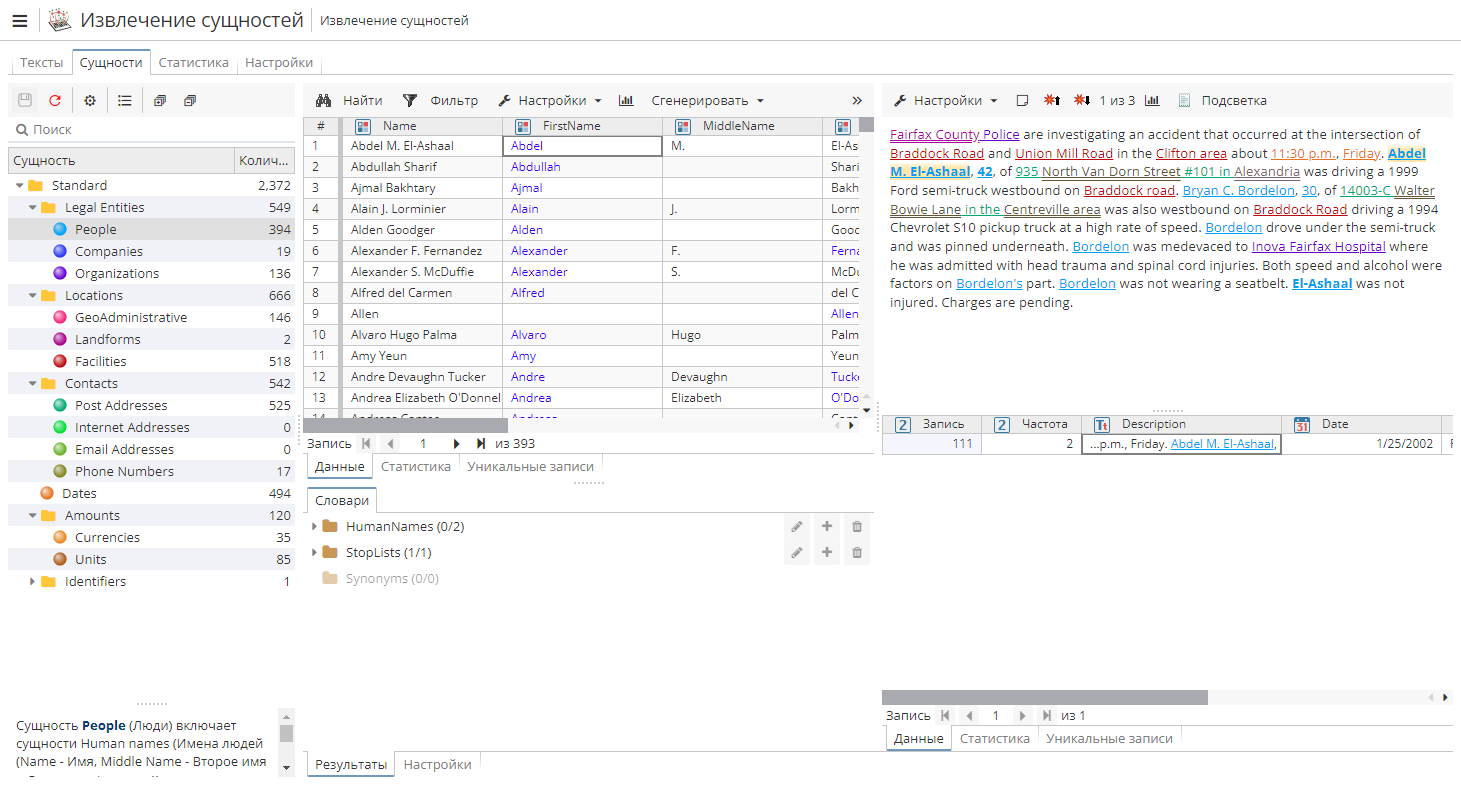Click the red refresh icon
1461x785 pixels.
tap(55, 101)
